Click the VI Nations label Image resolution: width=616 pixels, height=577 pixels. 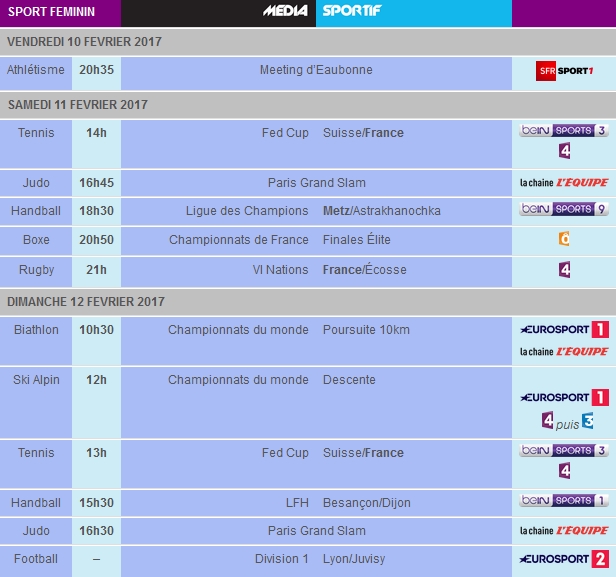tap(280, 270)
